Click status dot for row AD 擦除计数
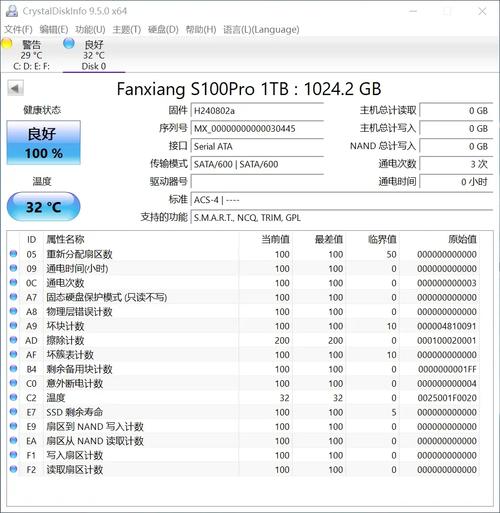Screen dimensions: 500x513 [13, 340]
